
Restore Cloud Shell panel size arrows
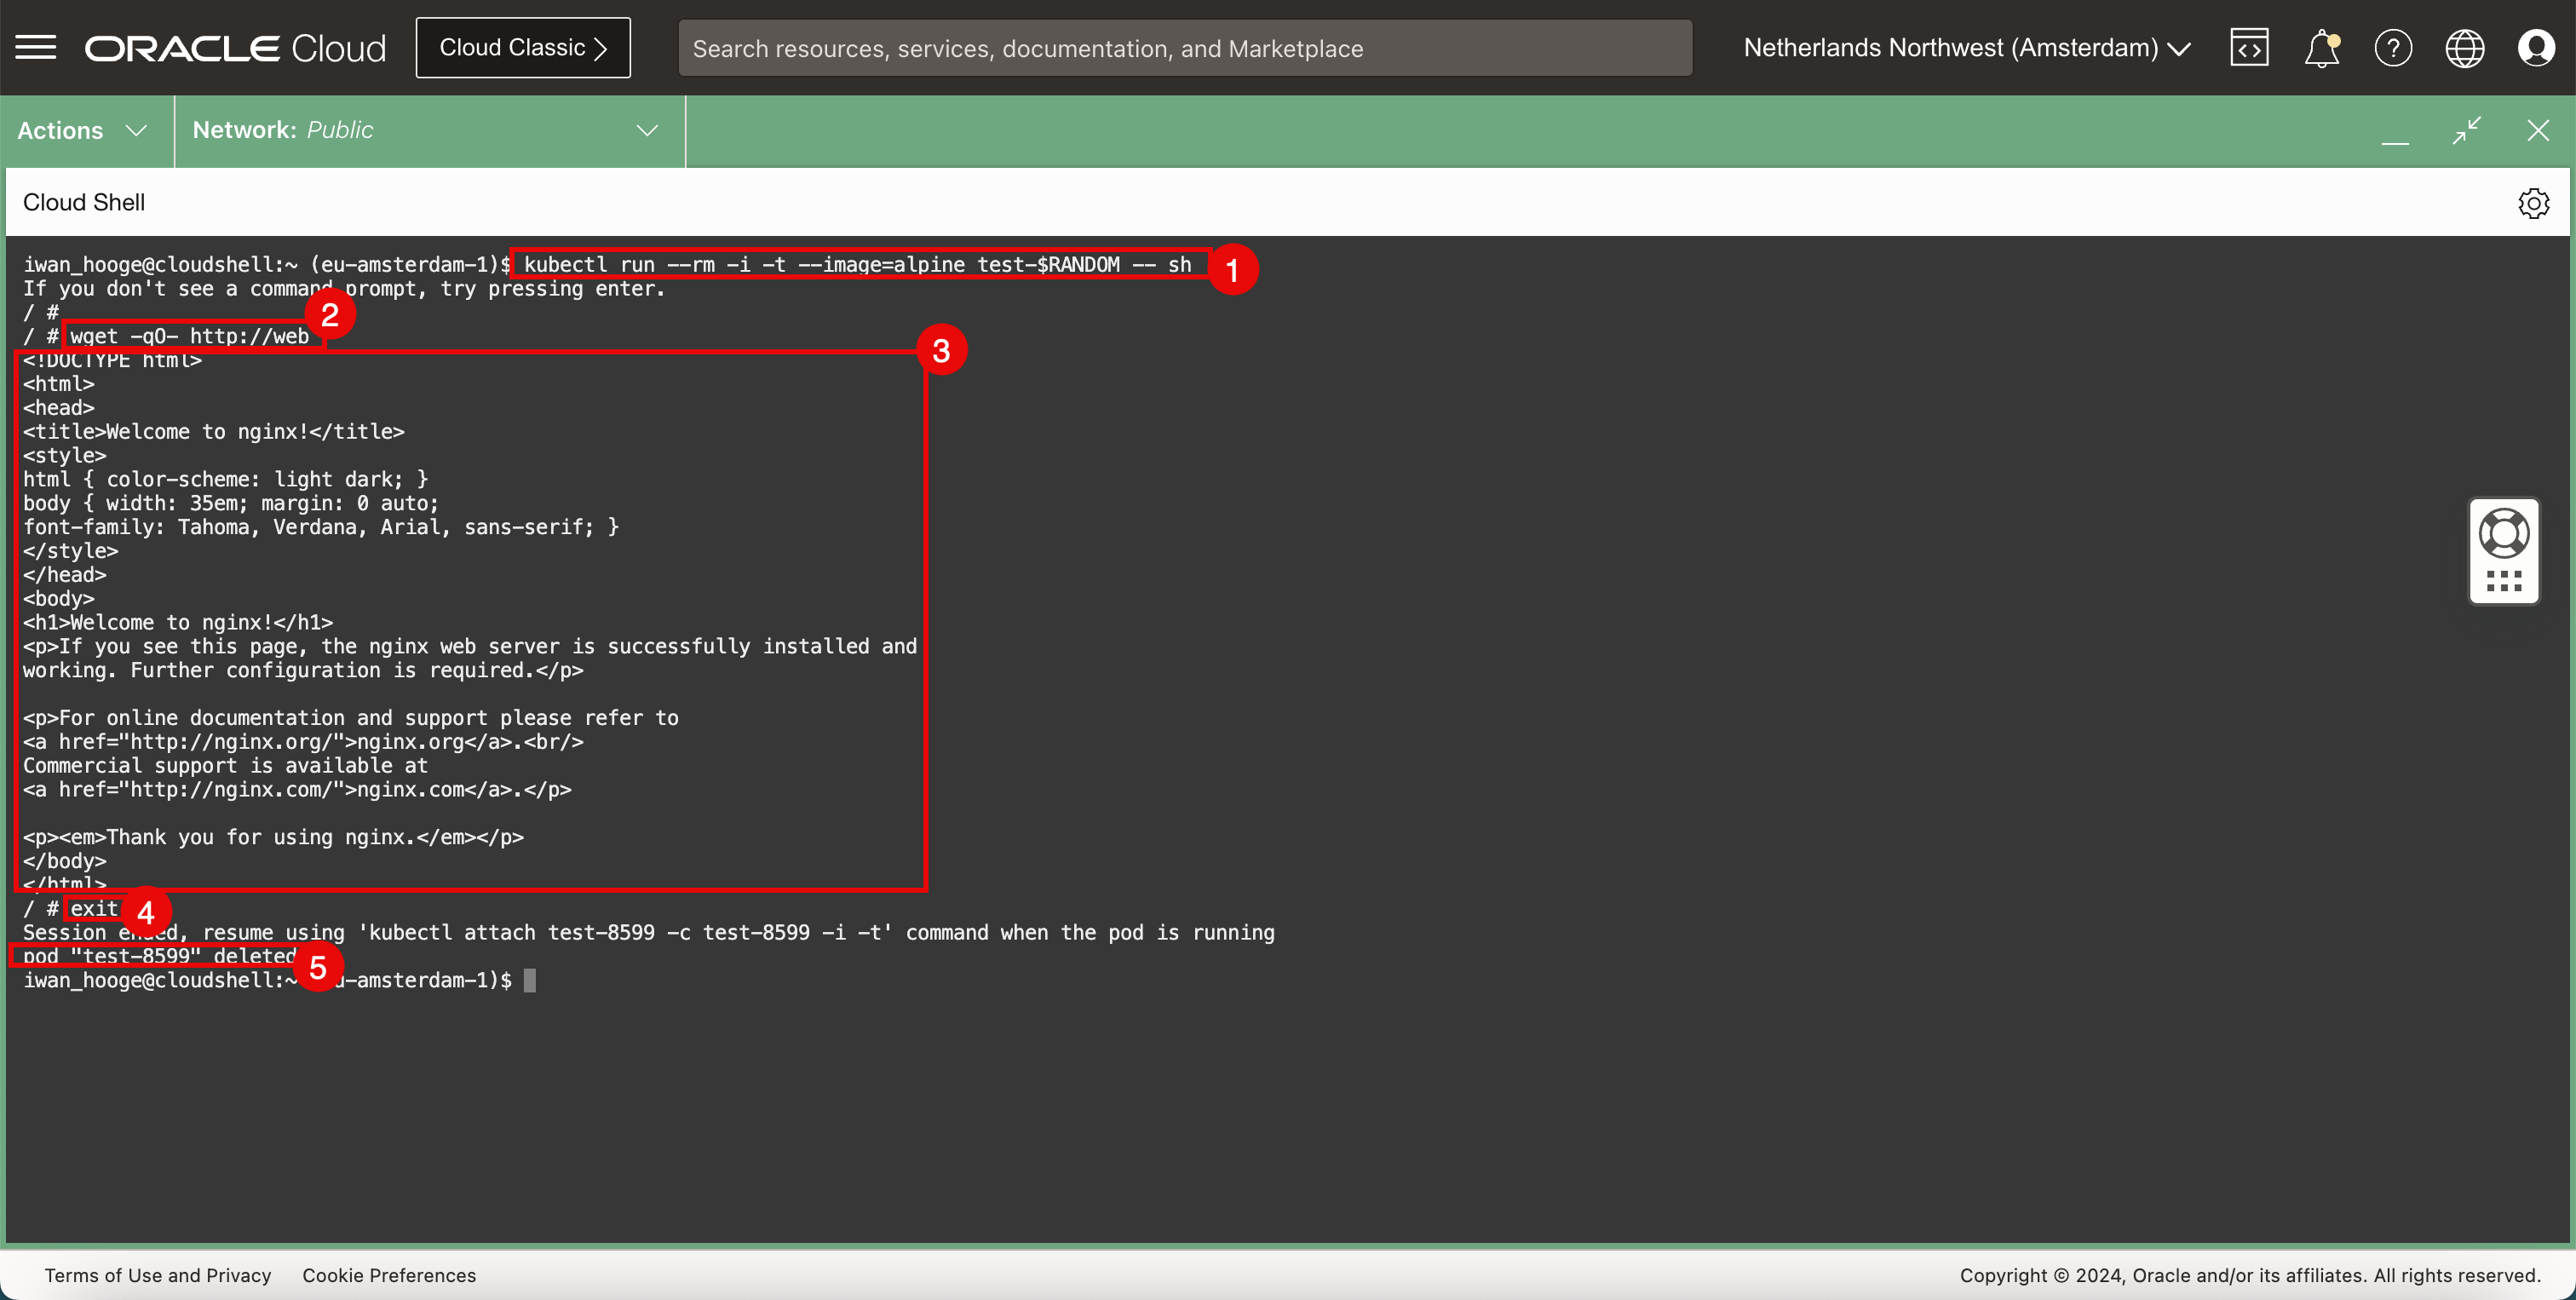click(x=2467, y=130)
